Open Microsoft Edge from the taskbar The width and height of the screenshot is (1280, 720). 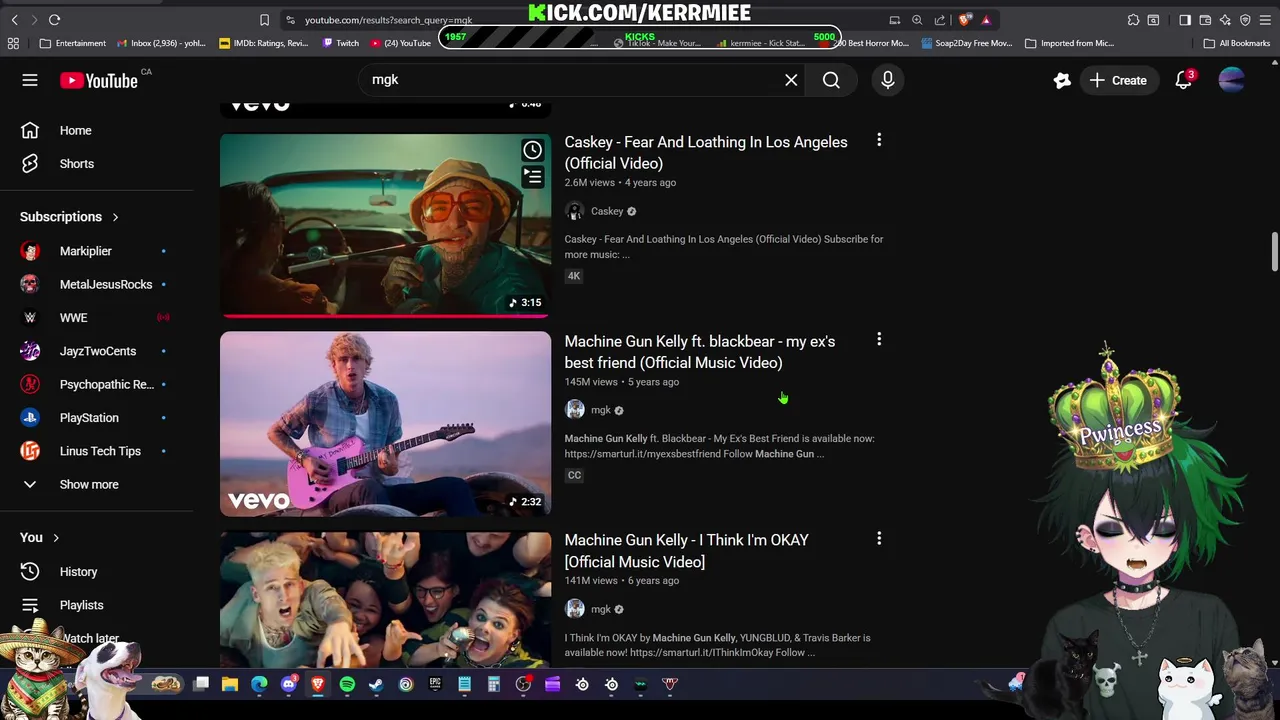[259, 684]
